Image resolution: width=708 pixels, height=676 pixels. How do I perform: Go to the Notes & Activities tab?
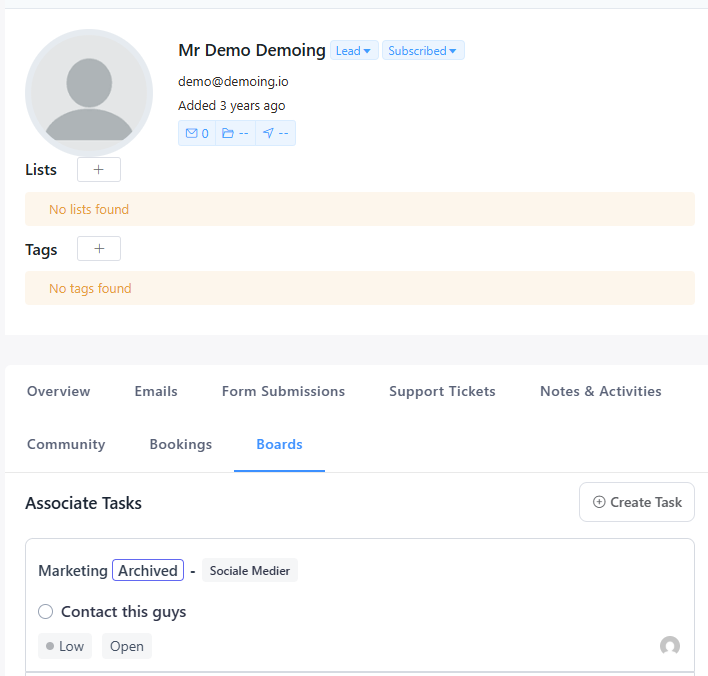click(x=600, y=392)
